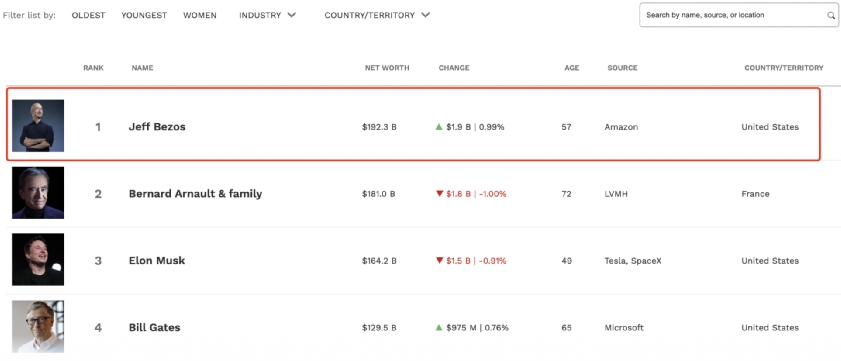Open the Bernard Arnault & family link

(x=195, y=194)
